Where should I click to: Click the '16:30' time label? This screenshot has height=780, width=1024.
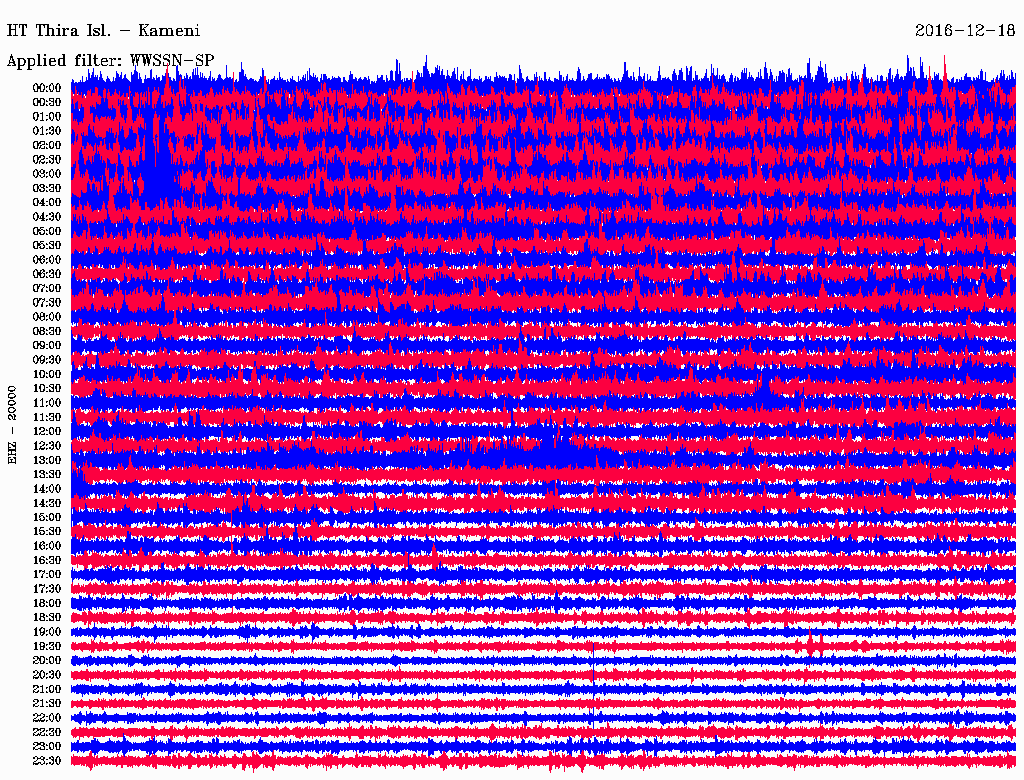pos(47,560)
